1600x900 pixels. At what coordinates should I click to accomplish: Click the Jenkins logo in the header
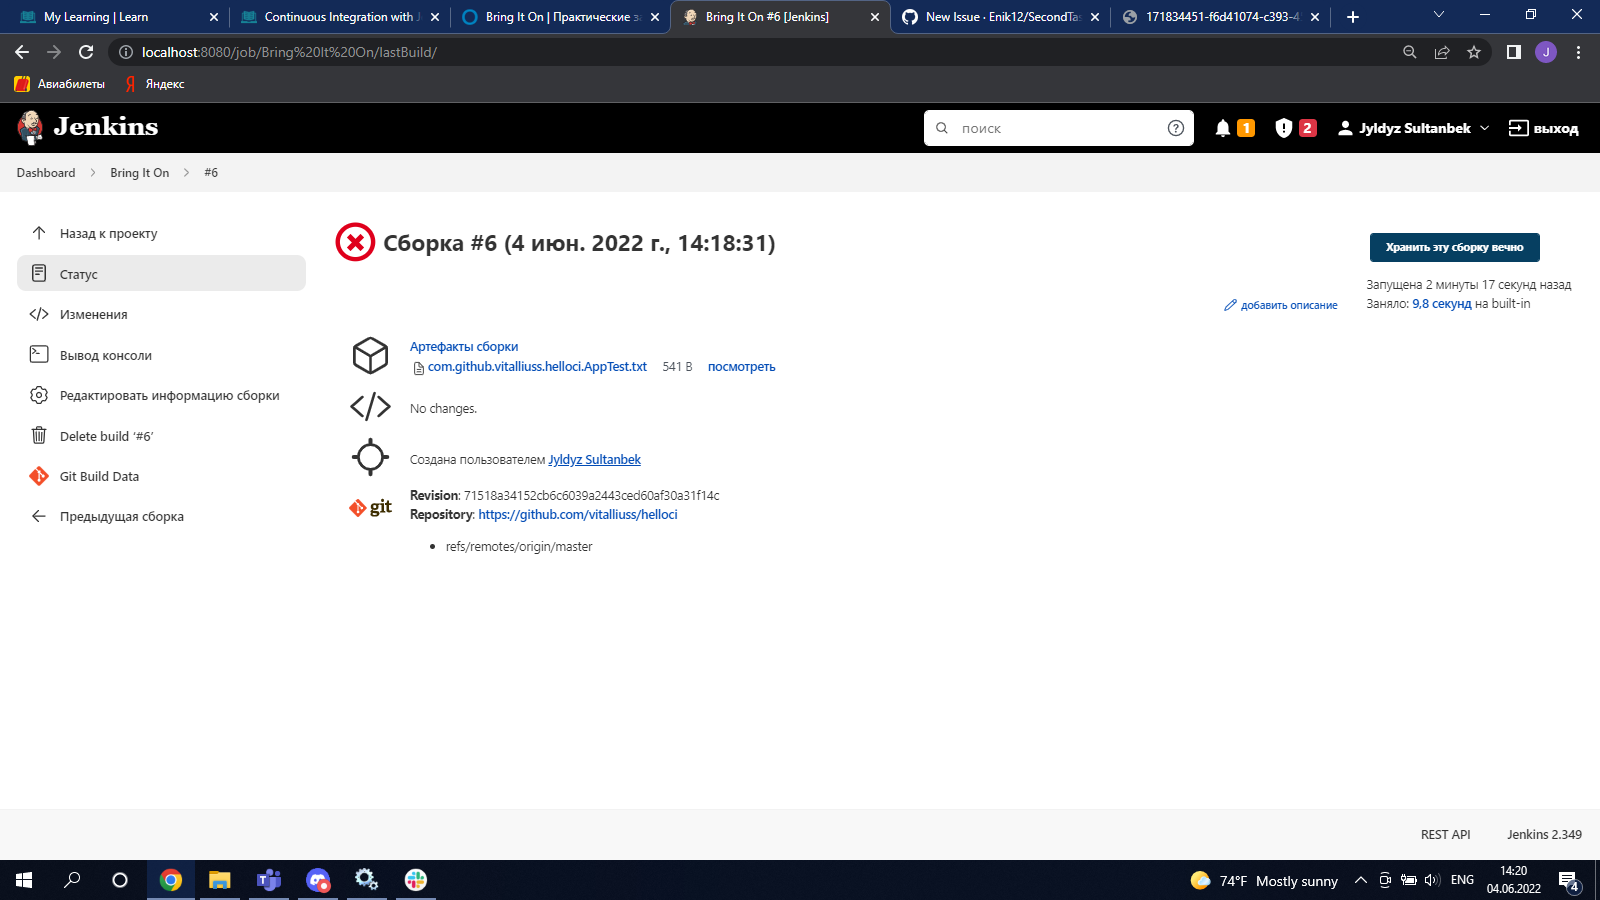[x=88, y=127]
